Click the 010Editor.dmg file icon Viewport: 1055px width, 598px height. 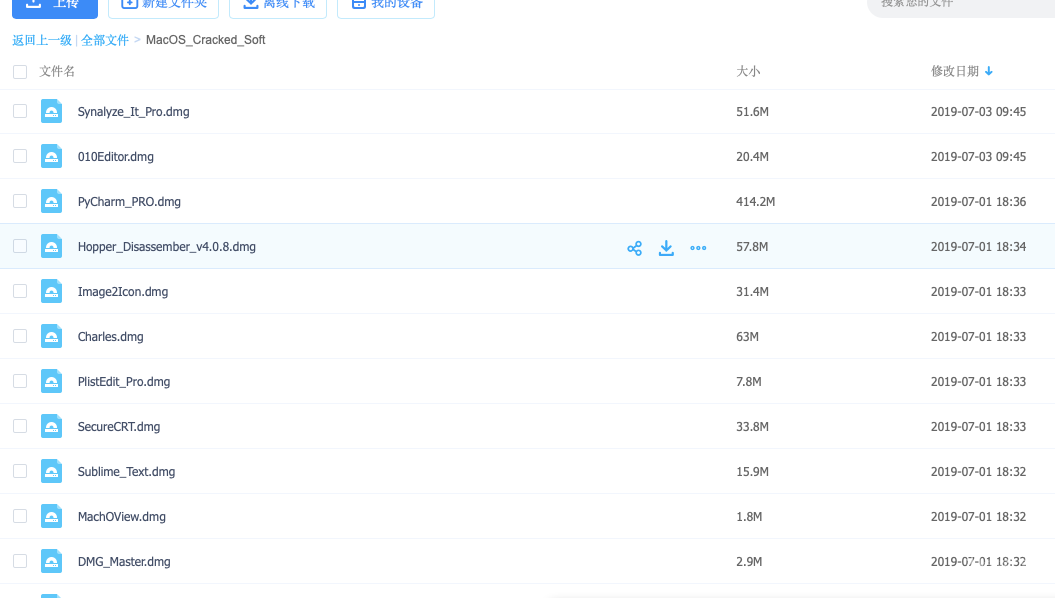click(x=51, y=157)
